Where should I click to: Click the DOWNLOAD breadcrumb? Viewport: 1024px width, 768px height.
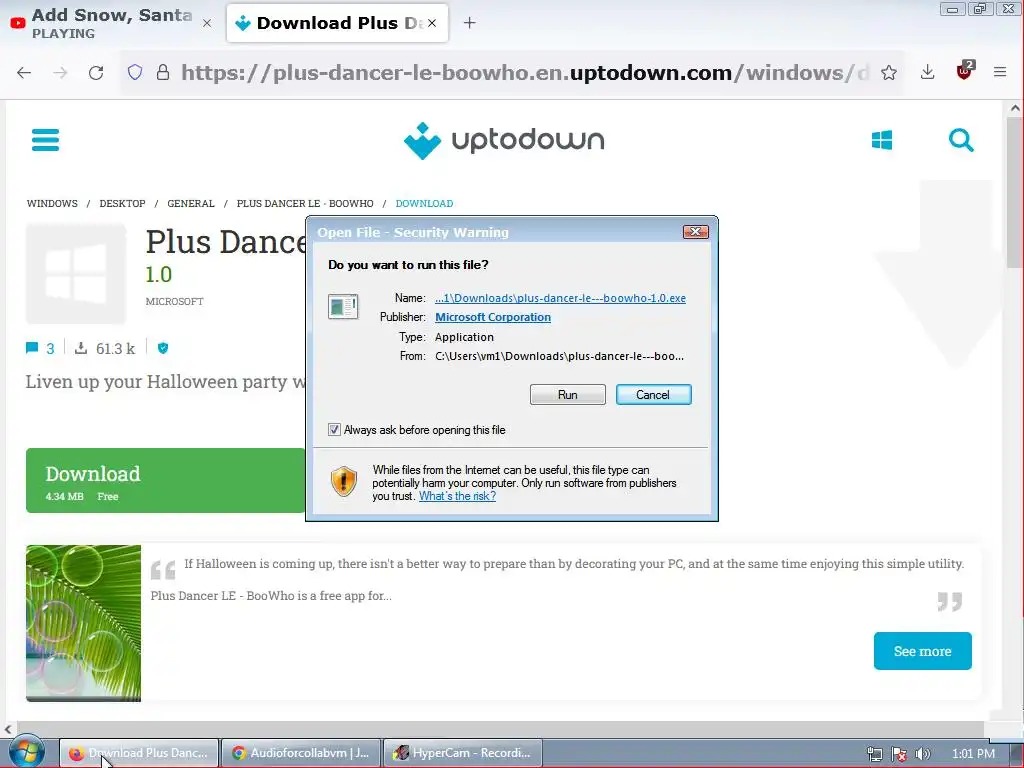click(424, 204)
